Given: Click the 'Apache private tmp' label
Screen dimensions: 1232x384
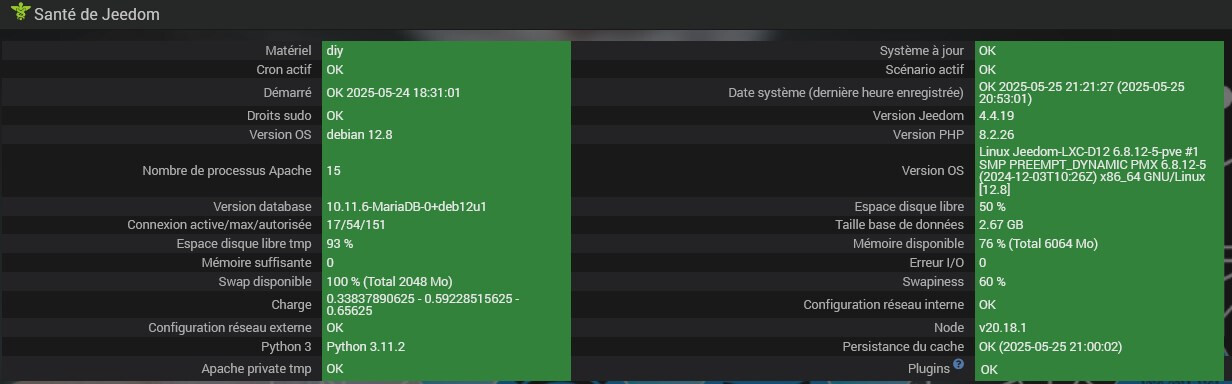Looking at the screenshot, I should coord(257,369).
